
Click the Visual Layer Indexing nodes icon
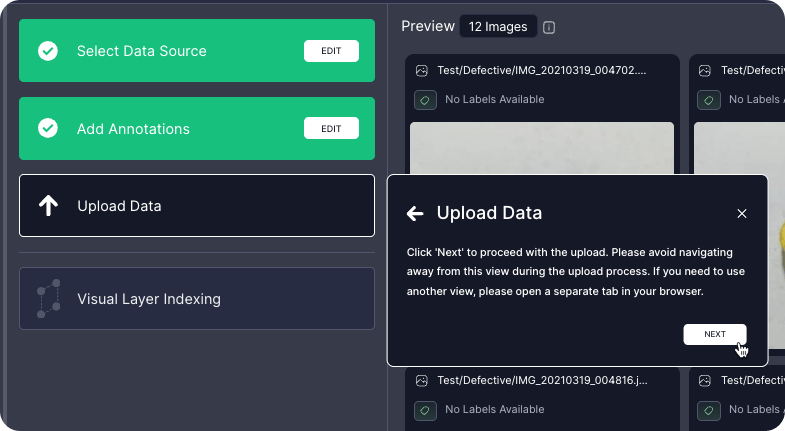tap(49, 298)
